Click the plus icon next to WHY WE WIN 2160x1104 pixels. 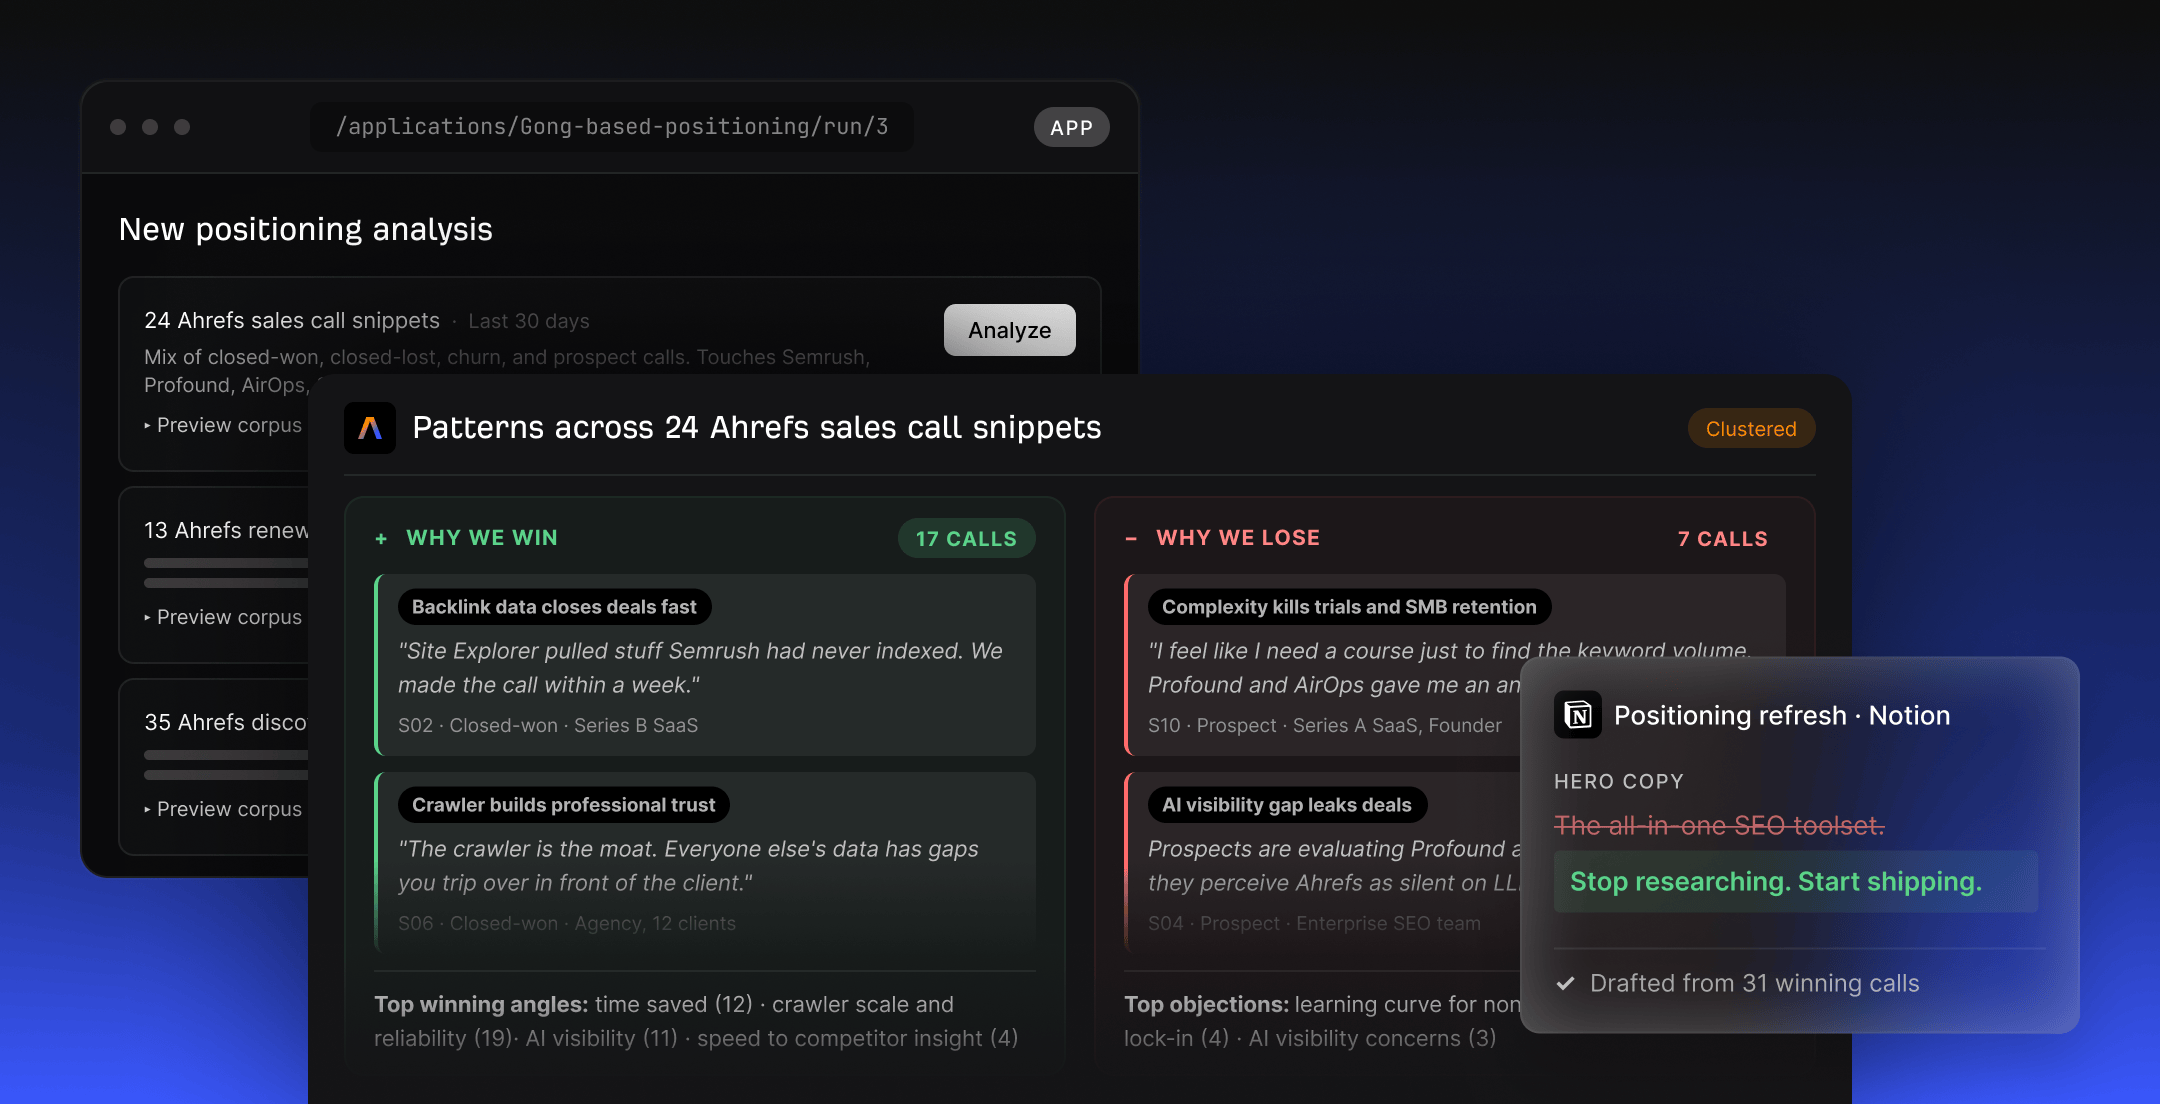coord(381,539)
